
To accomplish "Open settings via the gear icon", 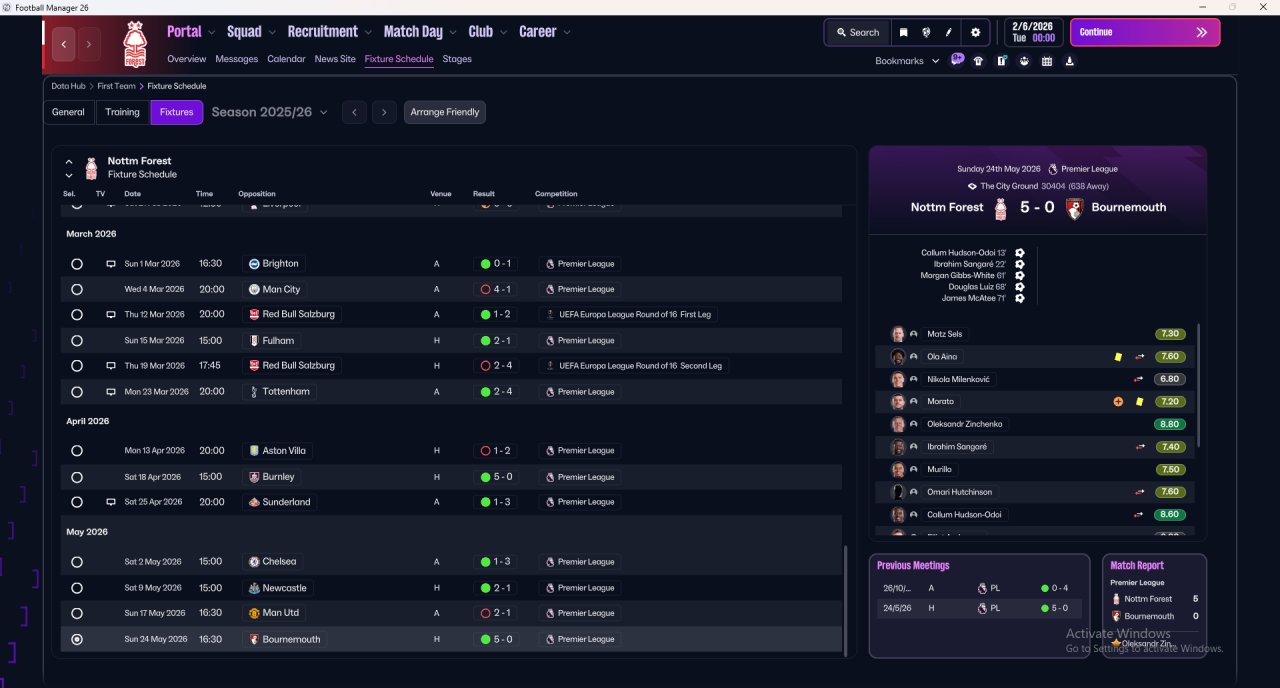I will [x=976, y=32].
